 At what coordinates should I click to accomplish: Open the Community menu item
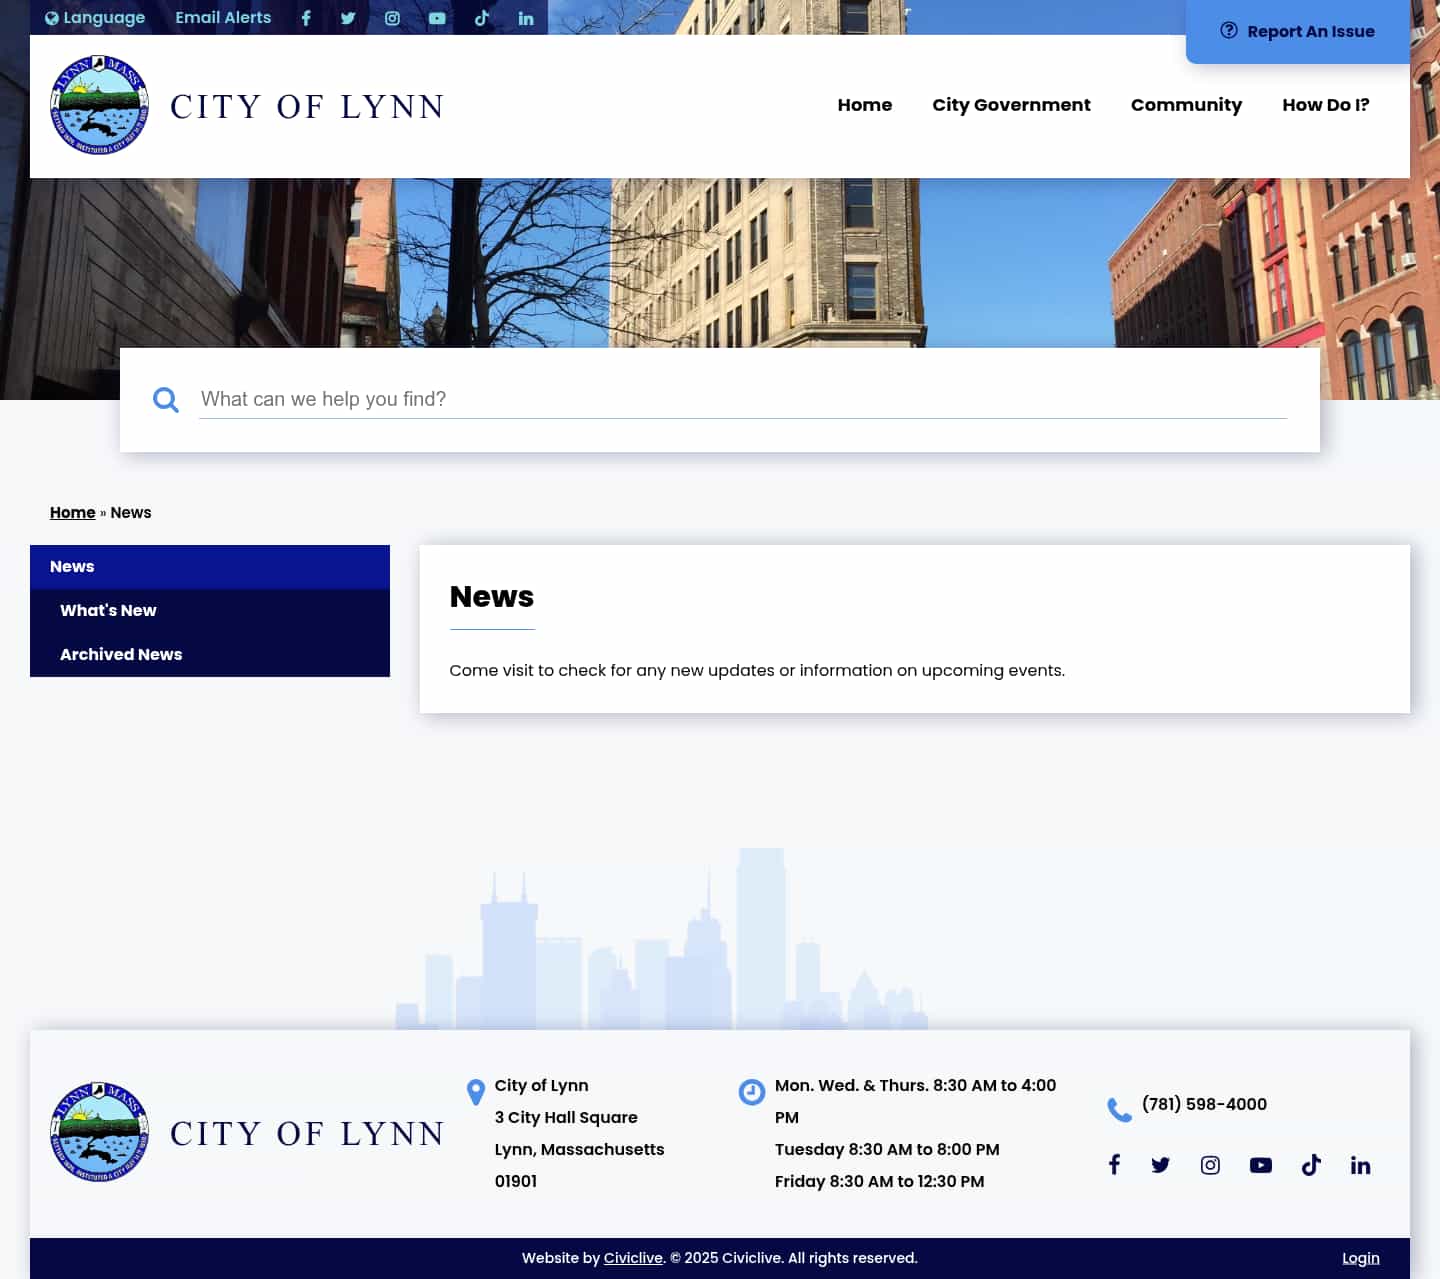(x=1186, y=104)
